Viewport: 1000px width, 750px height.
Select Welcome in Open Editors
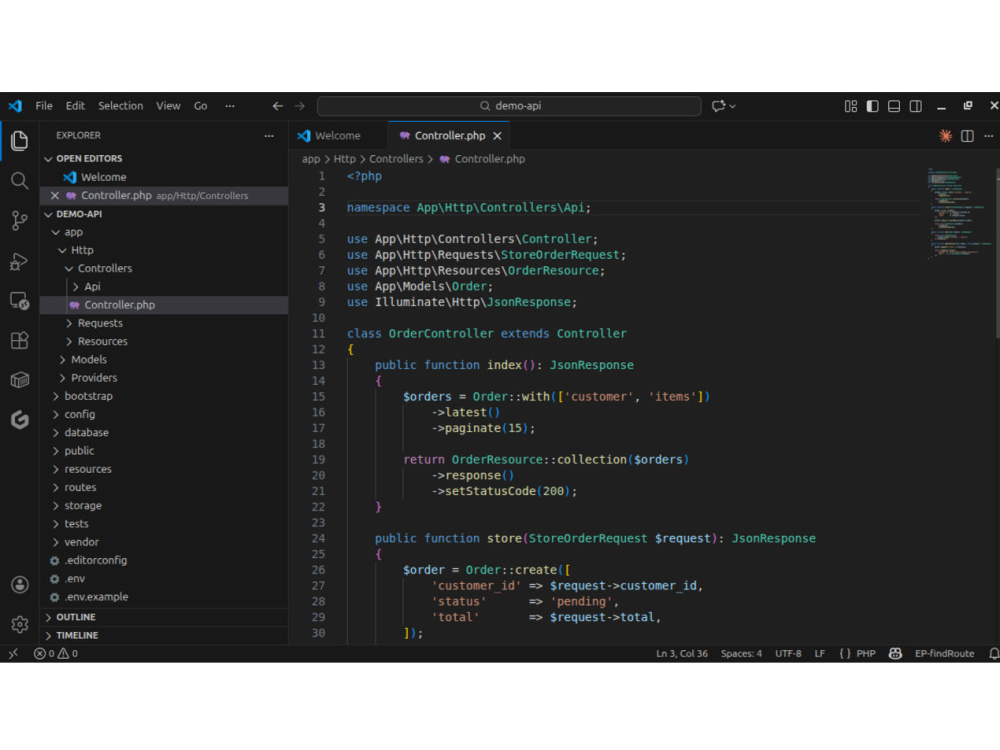[x=103, y=177]
